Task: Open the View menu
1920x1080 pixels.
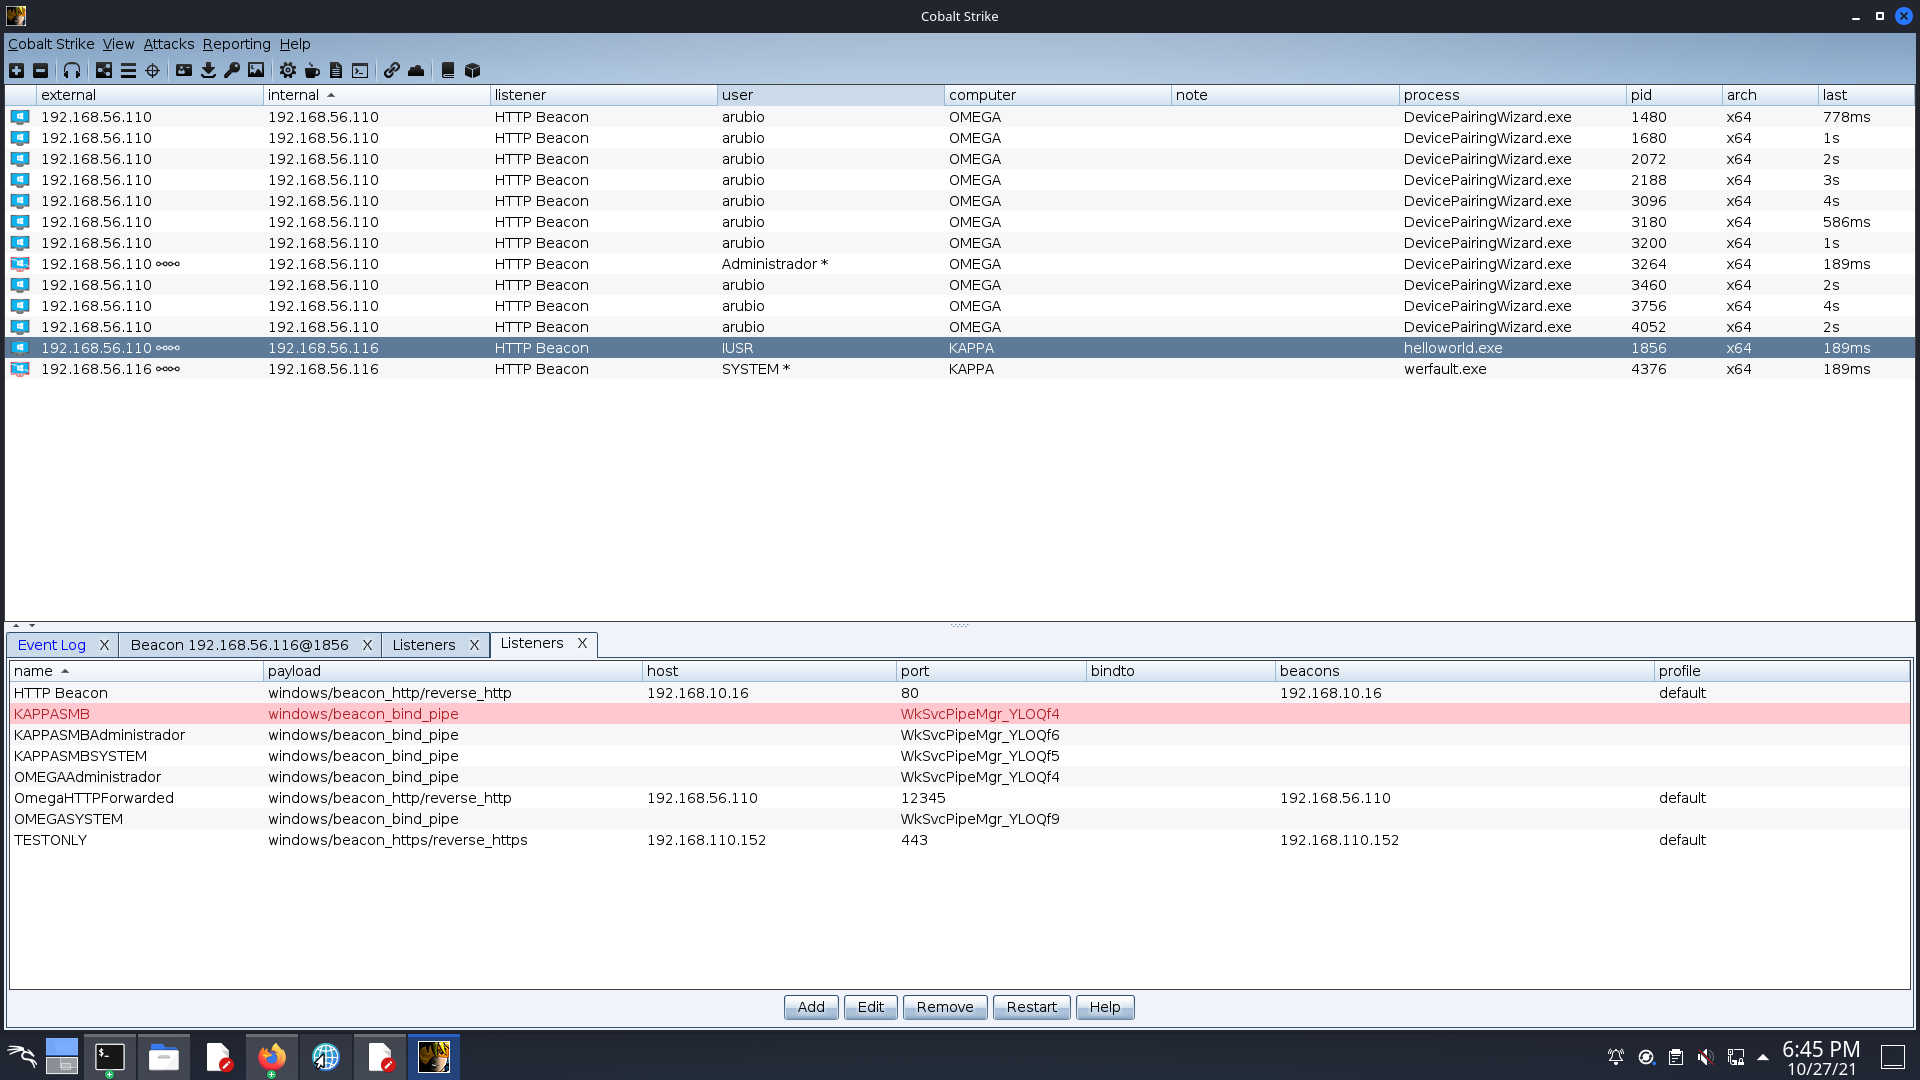Action: (118, 44)
